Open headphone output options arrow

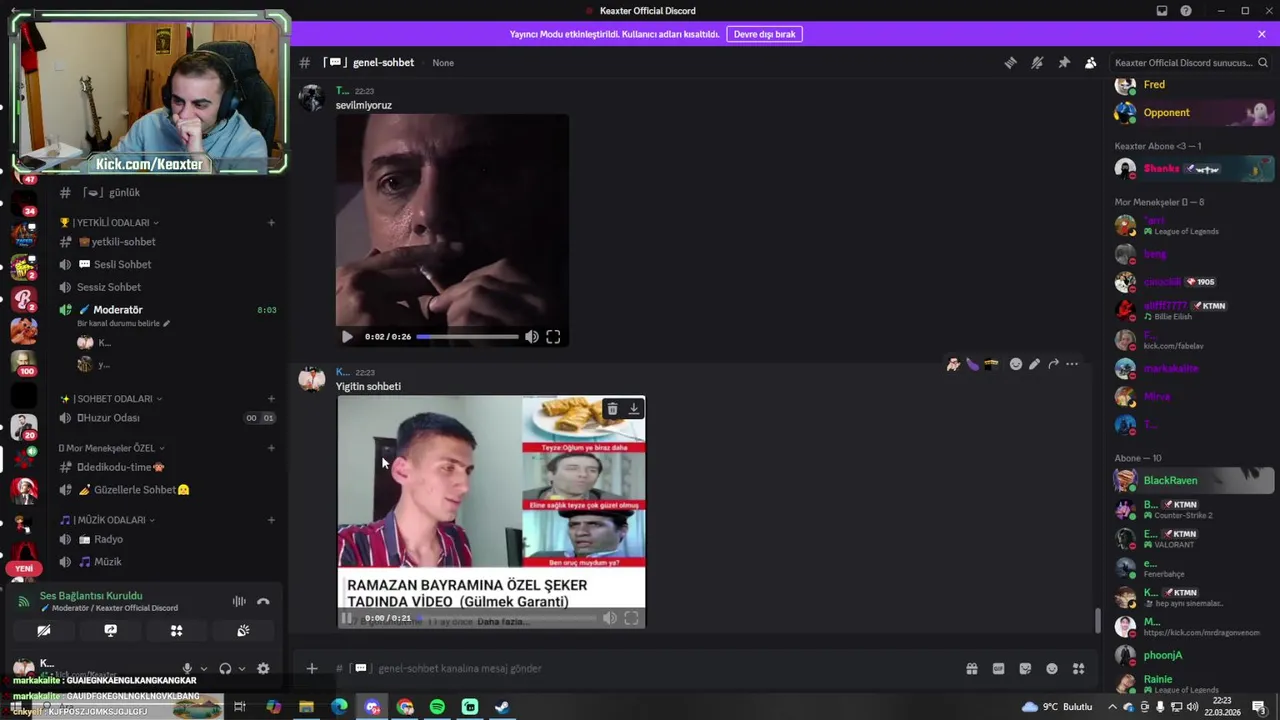242,668
